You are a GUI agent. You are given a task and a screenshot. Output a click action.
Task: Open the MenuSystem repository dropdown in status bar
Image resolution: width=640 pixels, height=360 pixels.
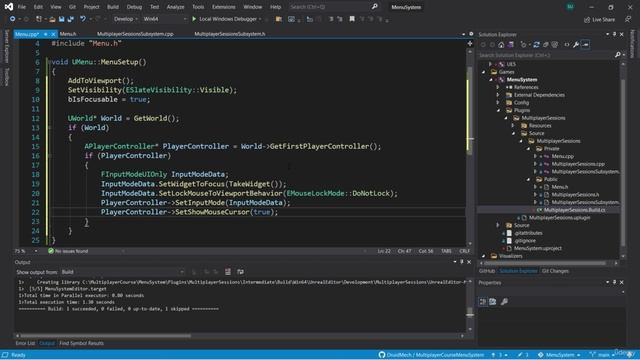point(559,355)
